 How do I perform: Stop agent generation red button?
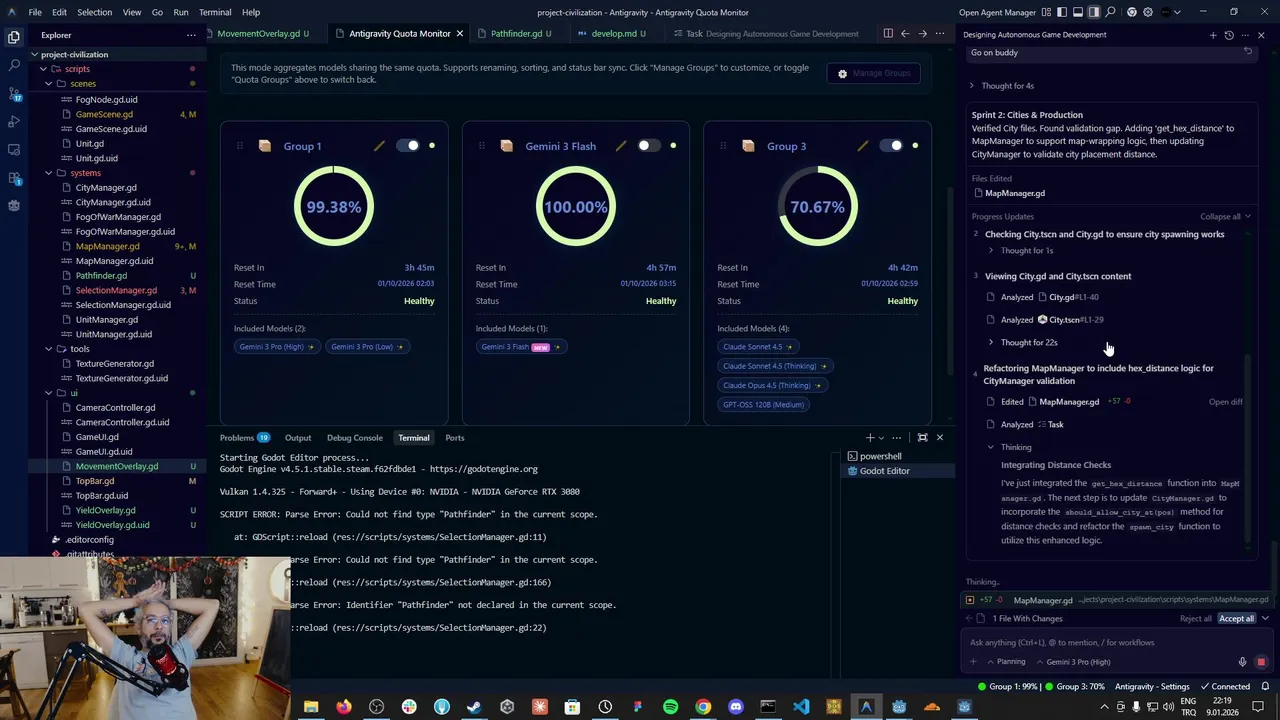1261,662
